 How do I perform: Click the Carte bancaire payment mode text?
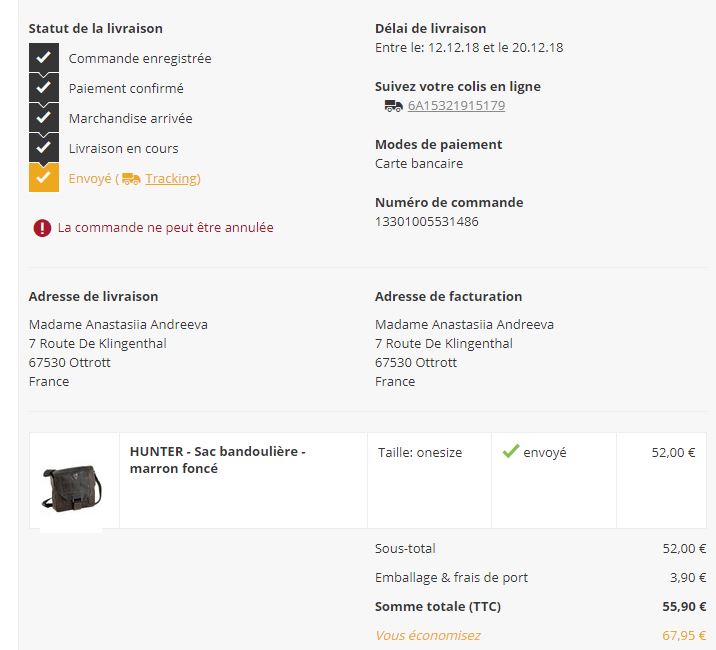click(419, 164)
